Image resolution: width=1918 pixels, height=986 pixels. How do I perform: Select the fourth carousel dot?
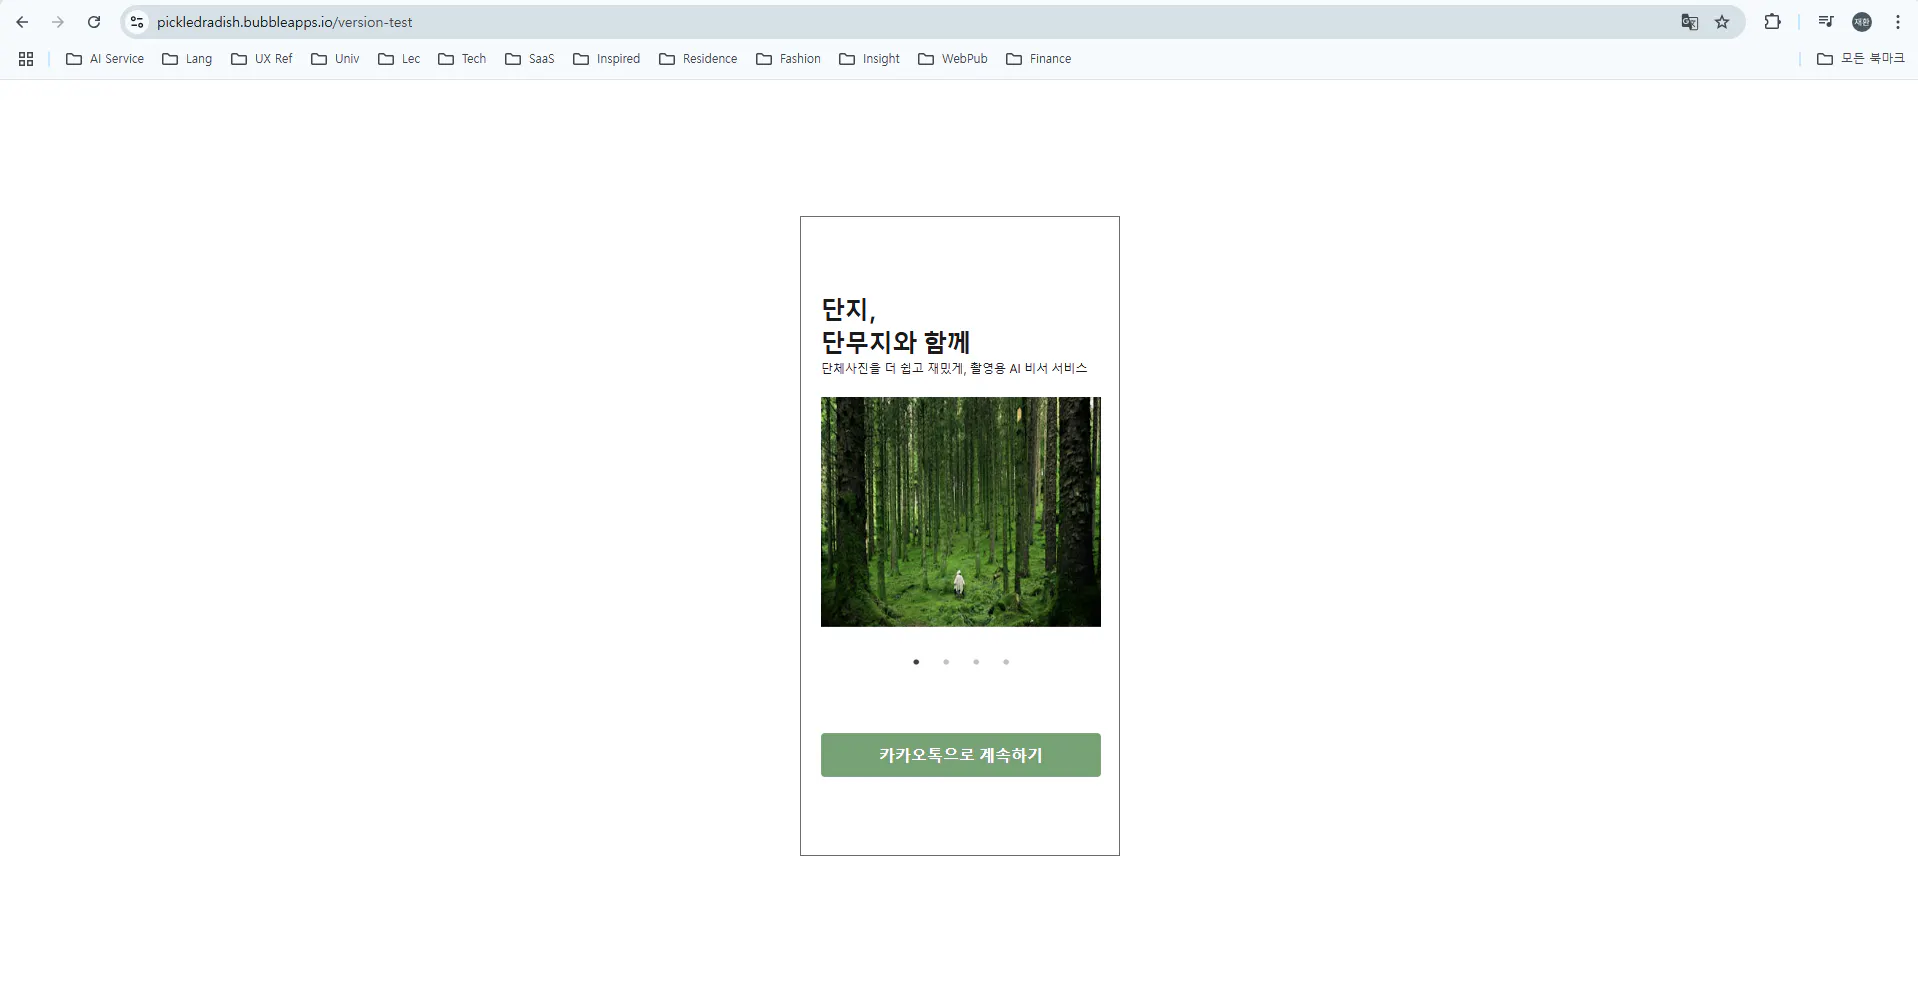[1006, 661]
